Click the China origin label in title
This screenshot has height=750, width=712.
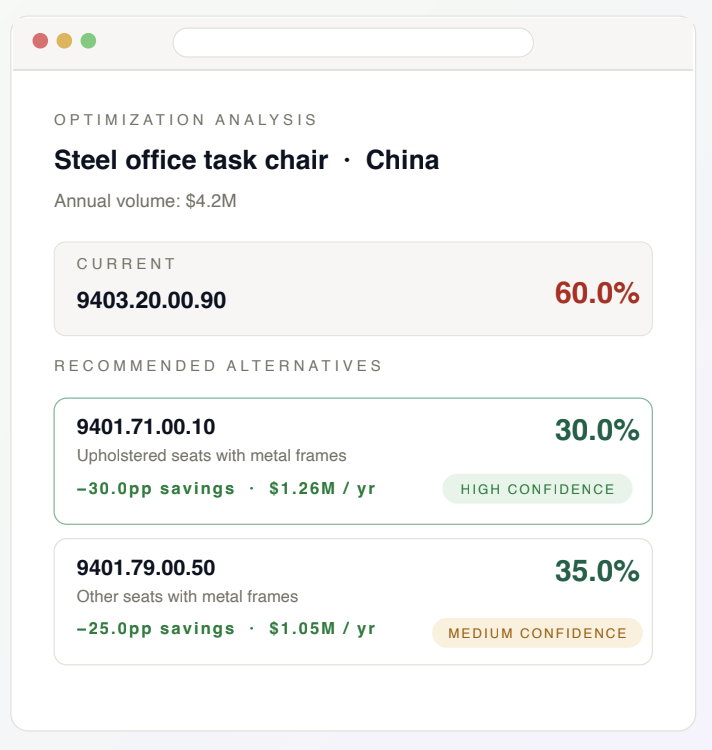[x=402, y=160]
